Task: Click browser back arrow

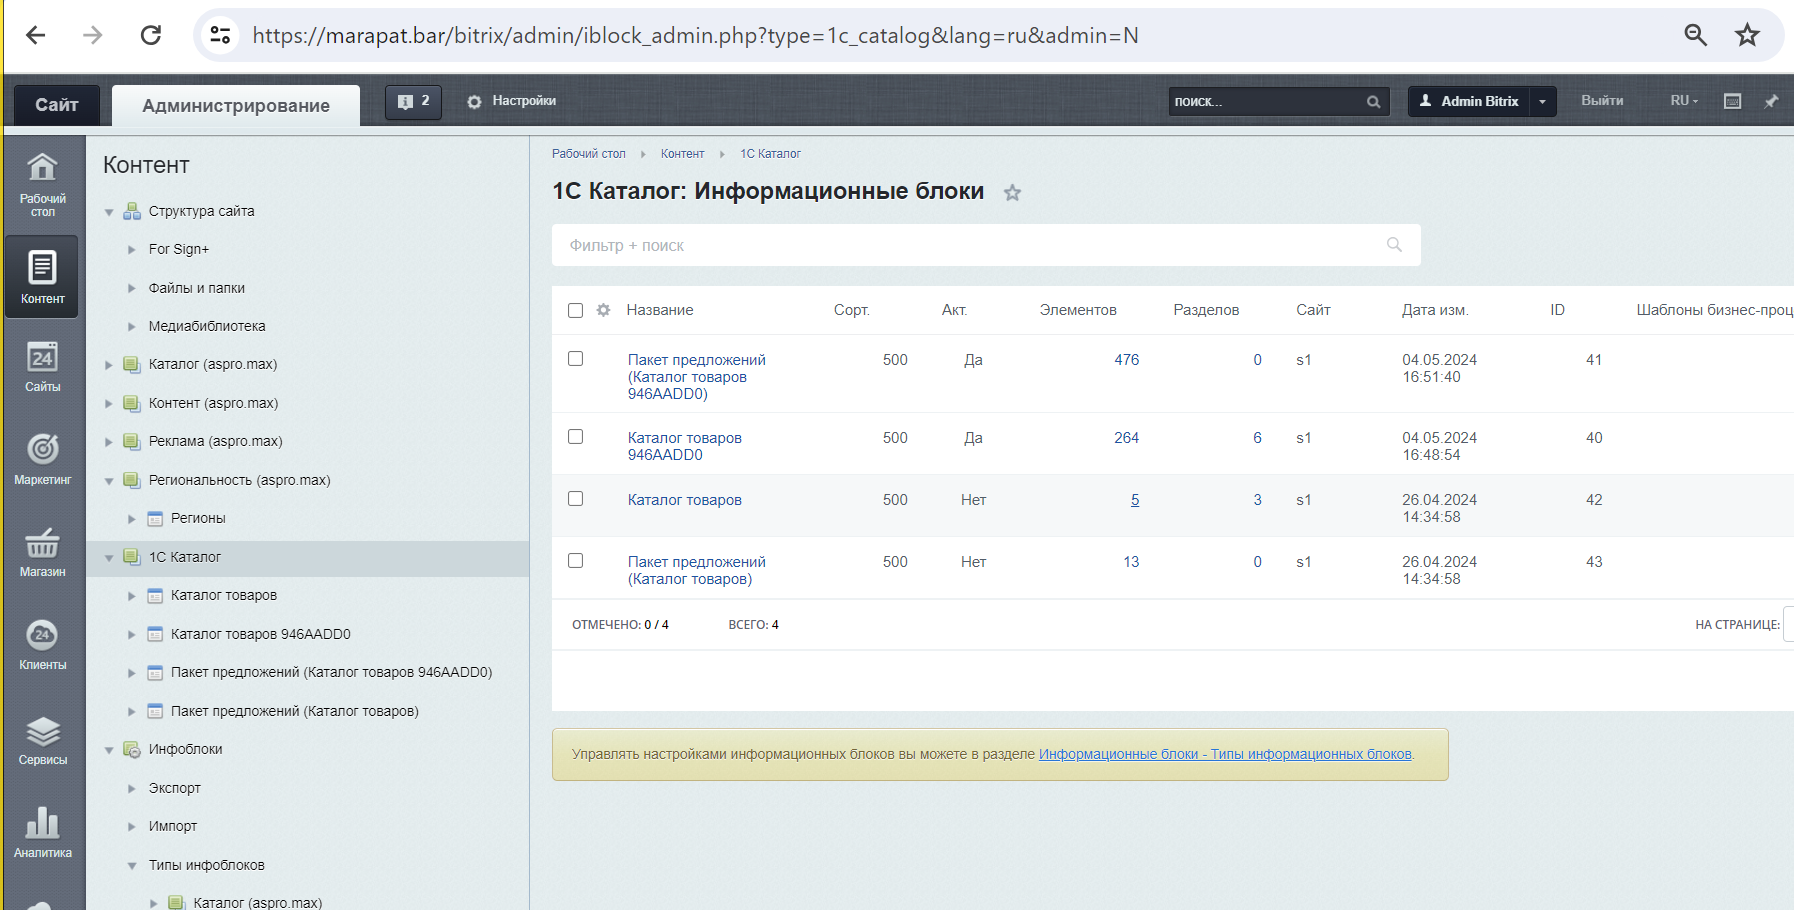Action: click(x=36, y=35)
